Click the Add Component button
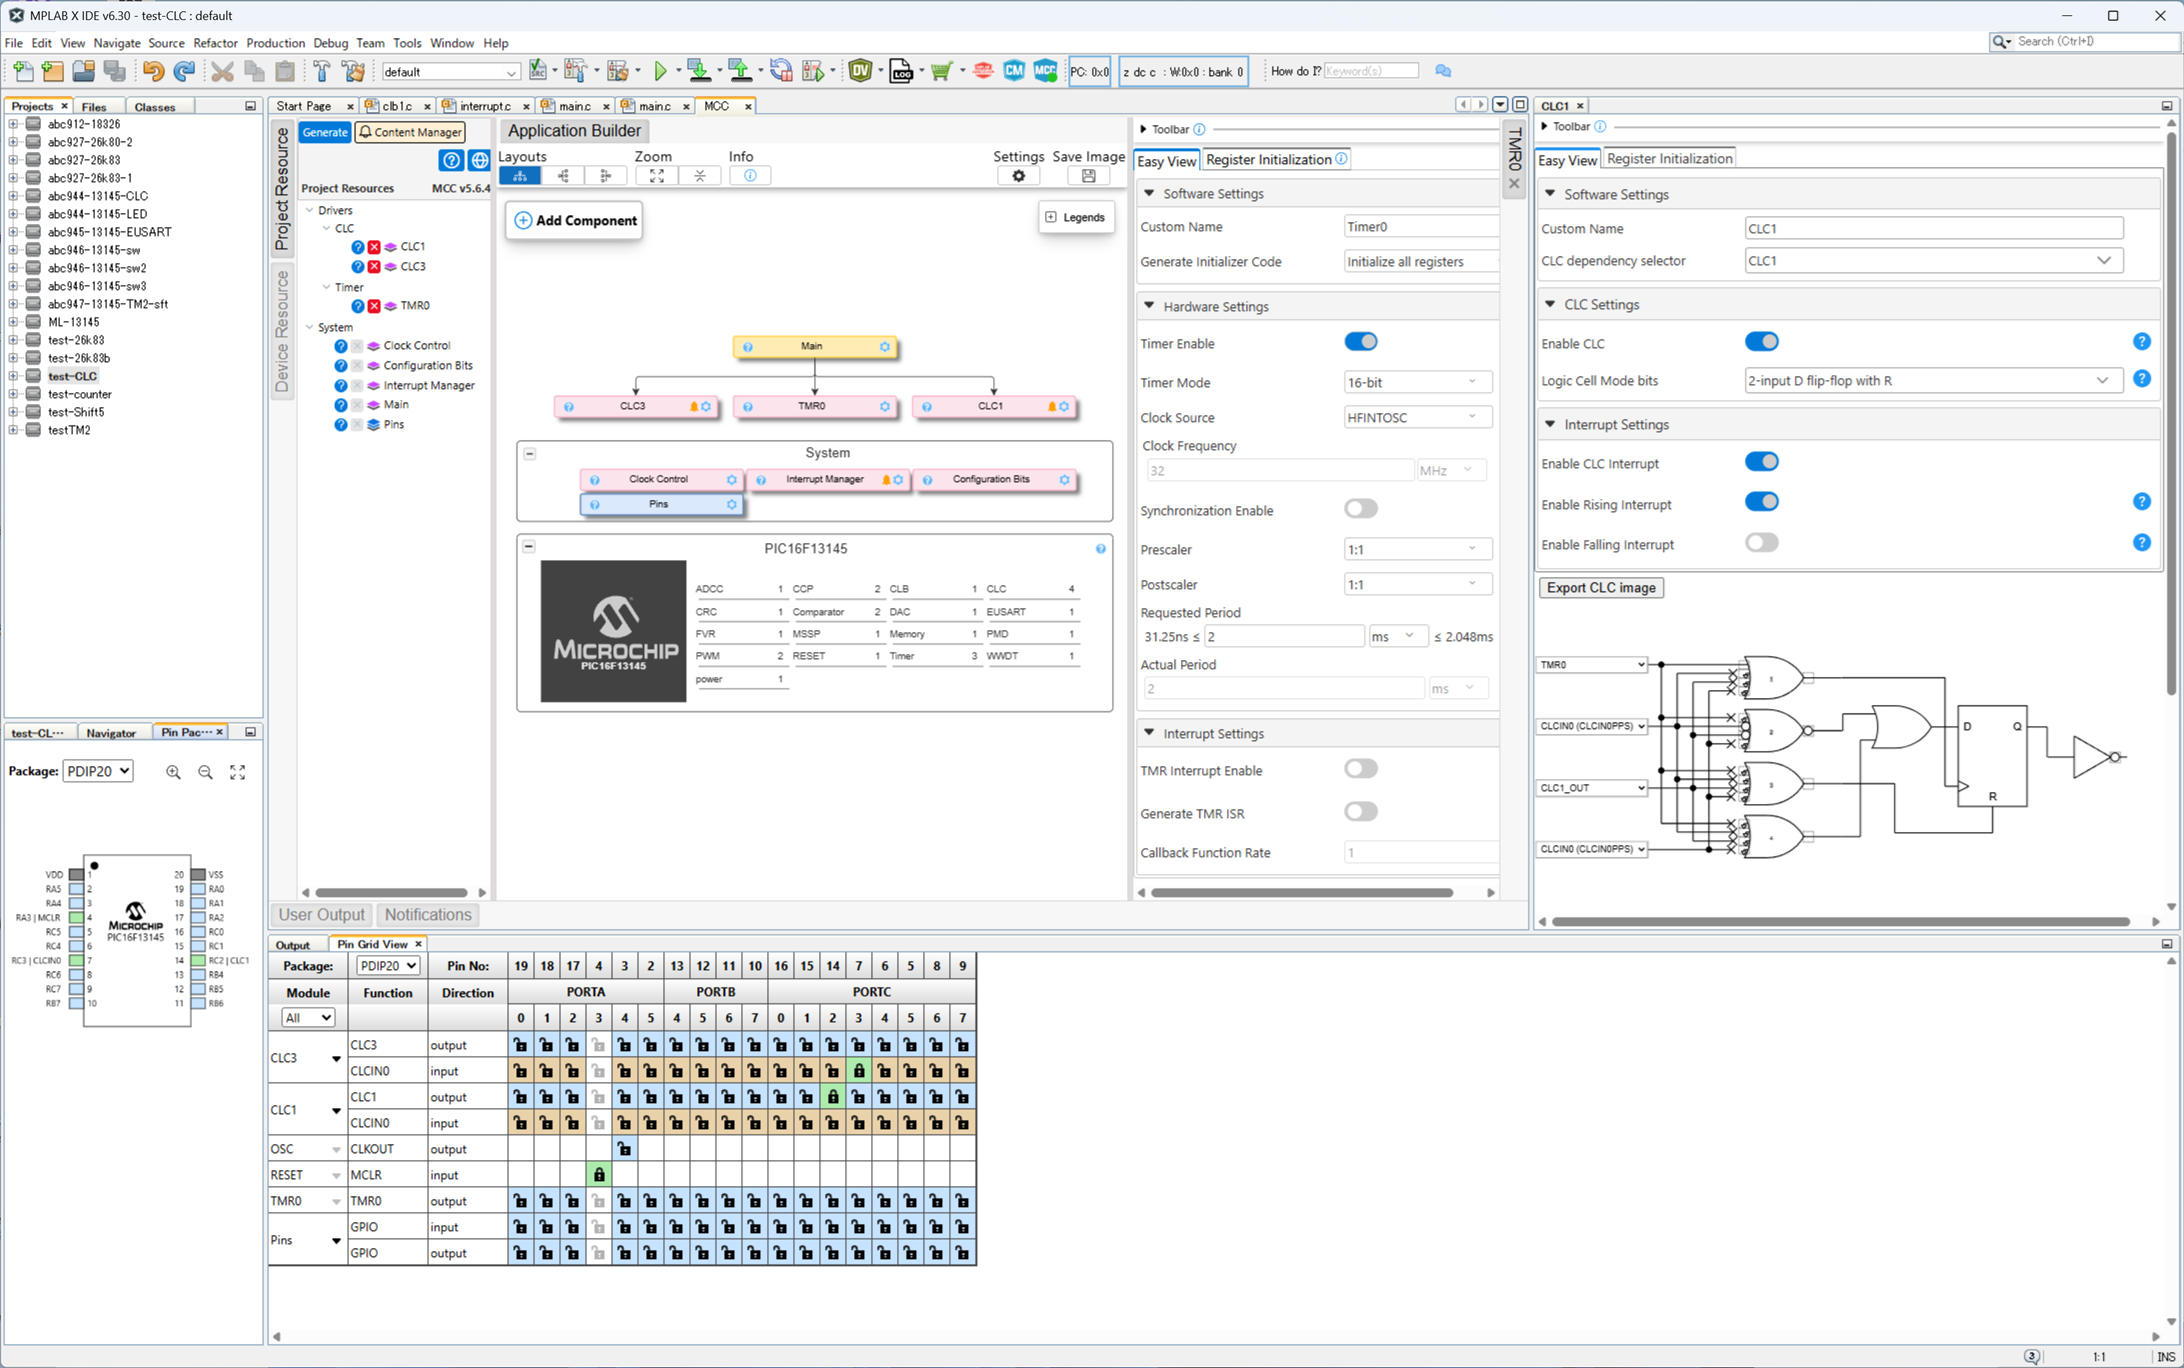 tap(575, 220)
